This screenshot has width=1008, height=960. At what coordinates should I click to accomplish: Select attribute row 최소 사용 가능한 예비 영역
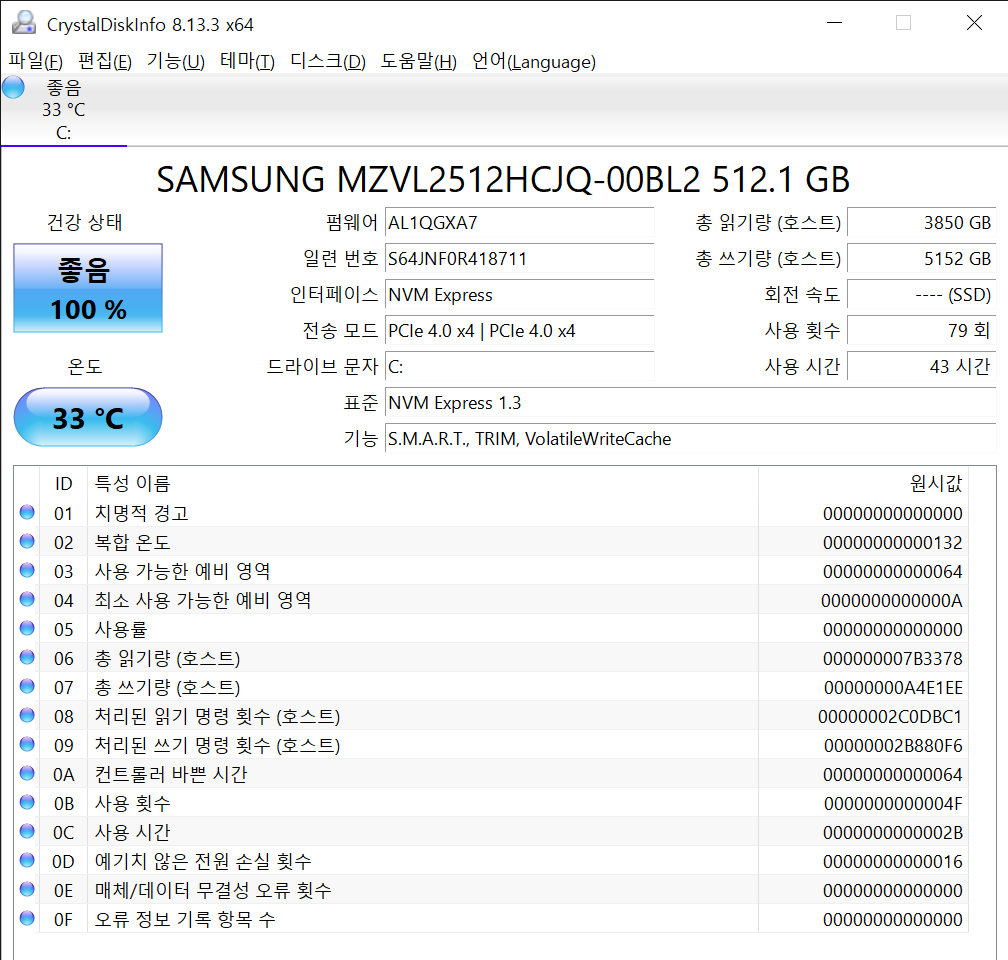[491, 600]
